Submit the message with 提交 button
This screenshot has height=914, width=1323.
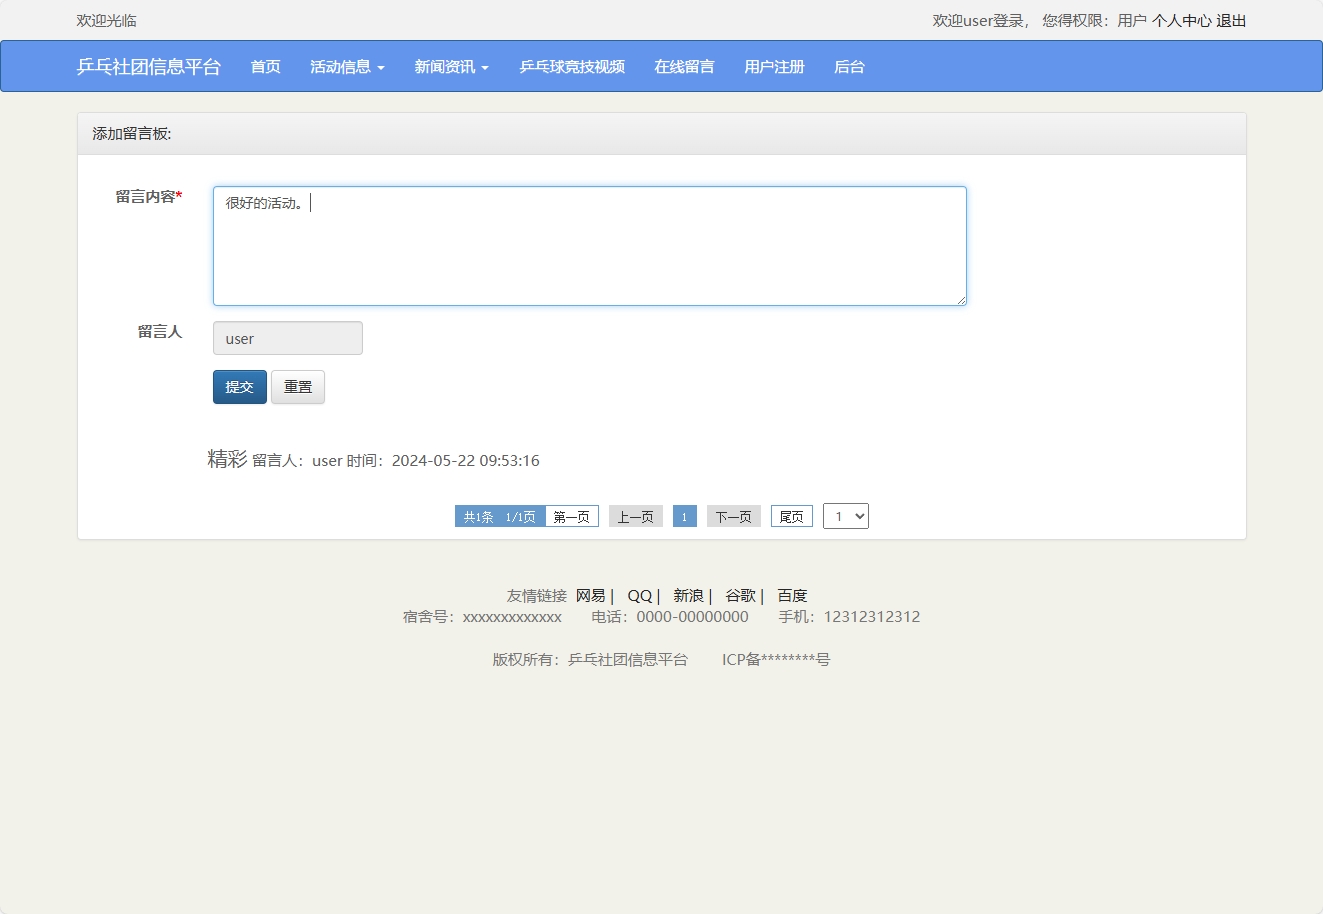(x=239, y=387)
